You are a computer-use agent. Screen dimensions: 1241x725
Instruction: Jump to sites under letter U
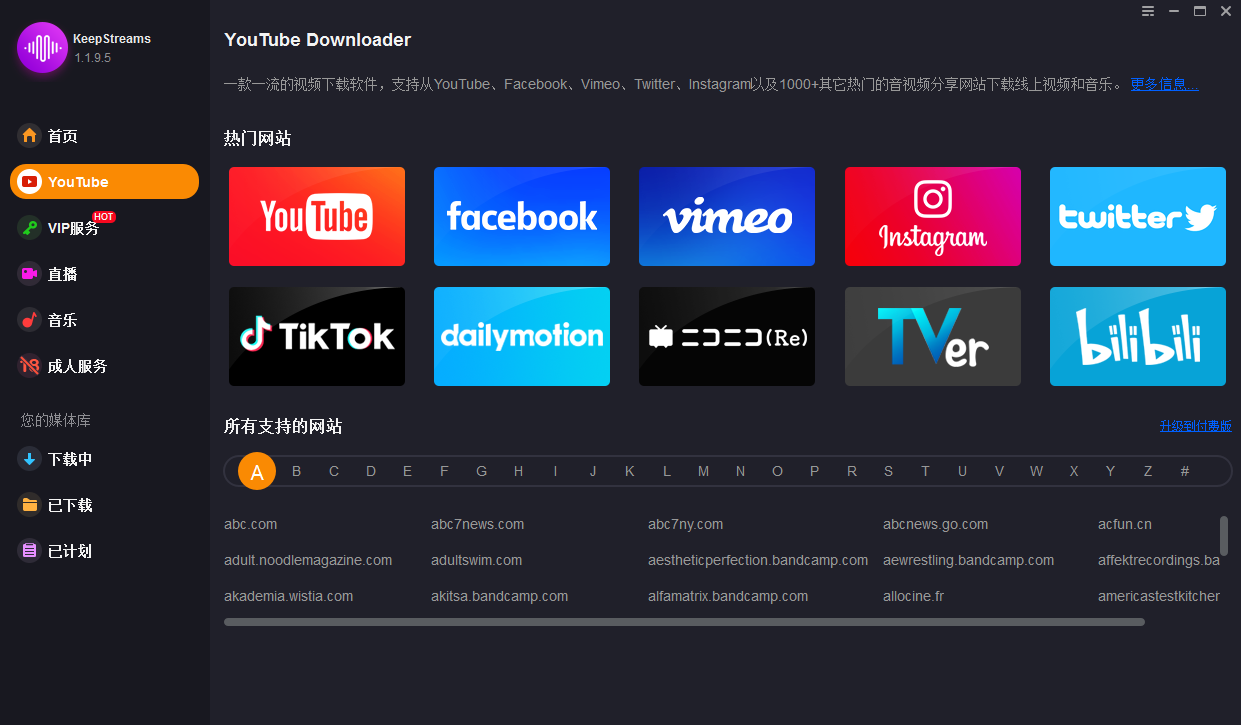tap(962, 471)
